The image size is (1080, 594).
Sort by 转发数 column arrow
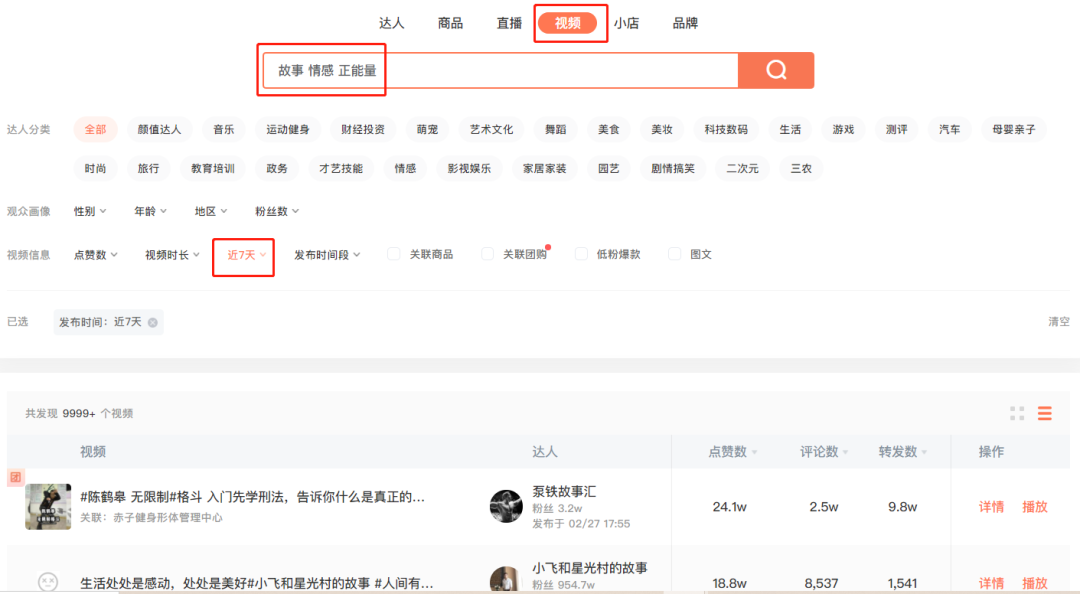click(924, 453)
